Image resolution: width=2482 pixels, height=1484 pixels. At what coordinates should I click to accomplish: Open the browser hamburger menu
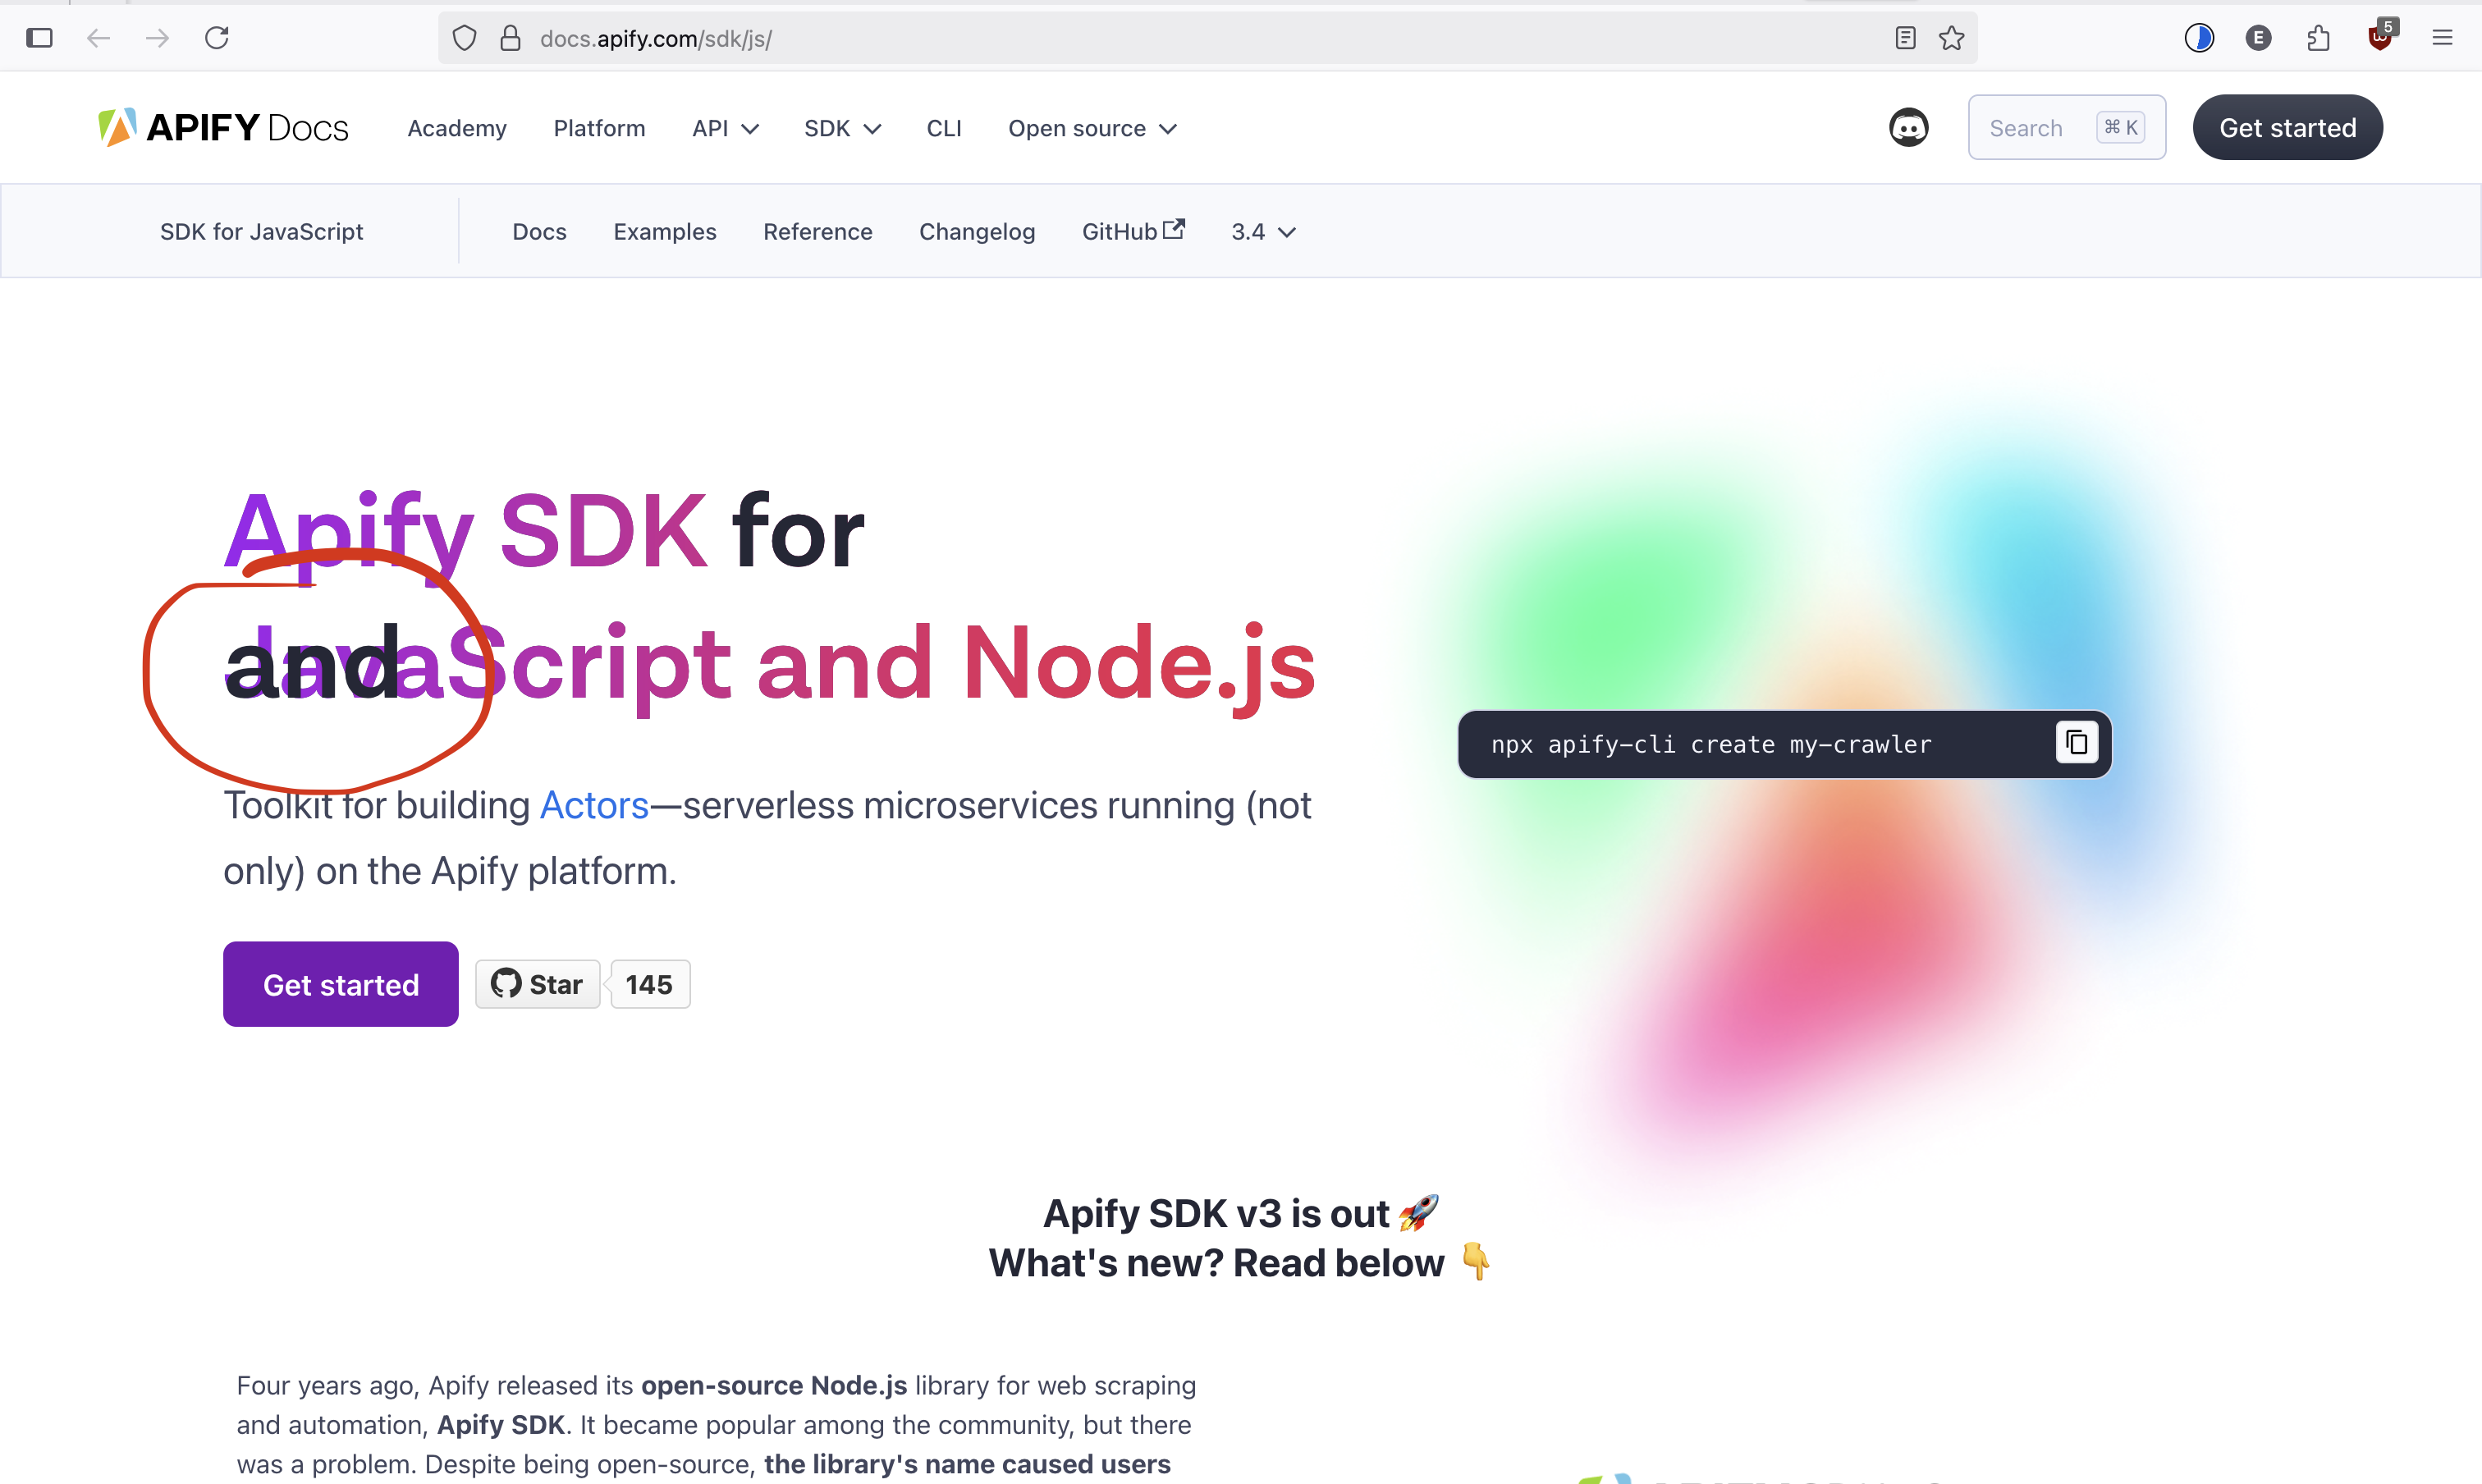(x=2442, y=38)
